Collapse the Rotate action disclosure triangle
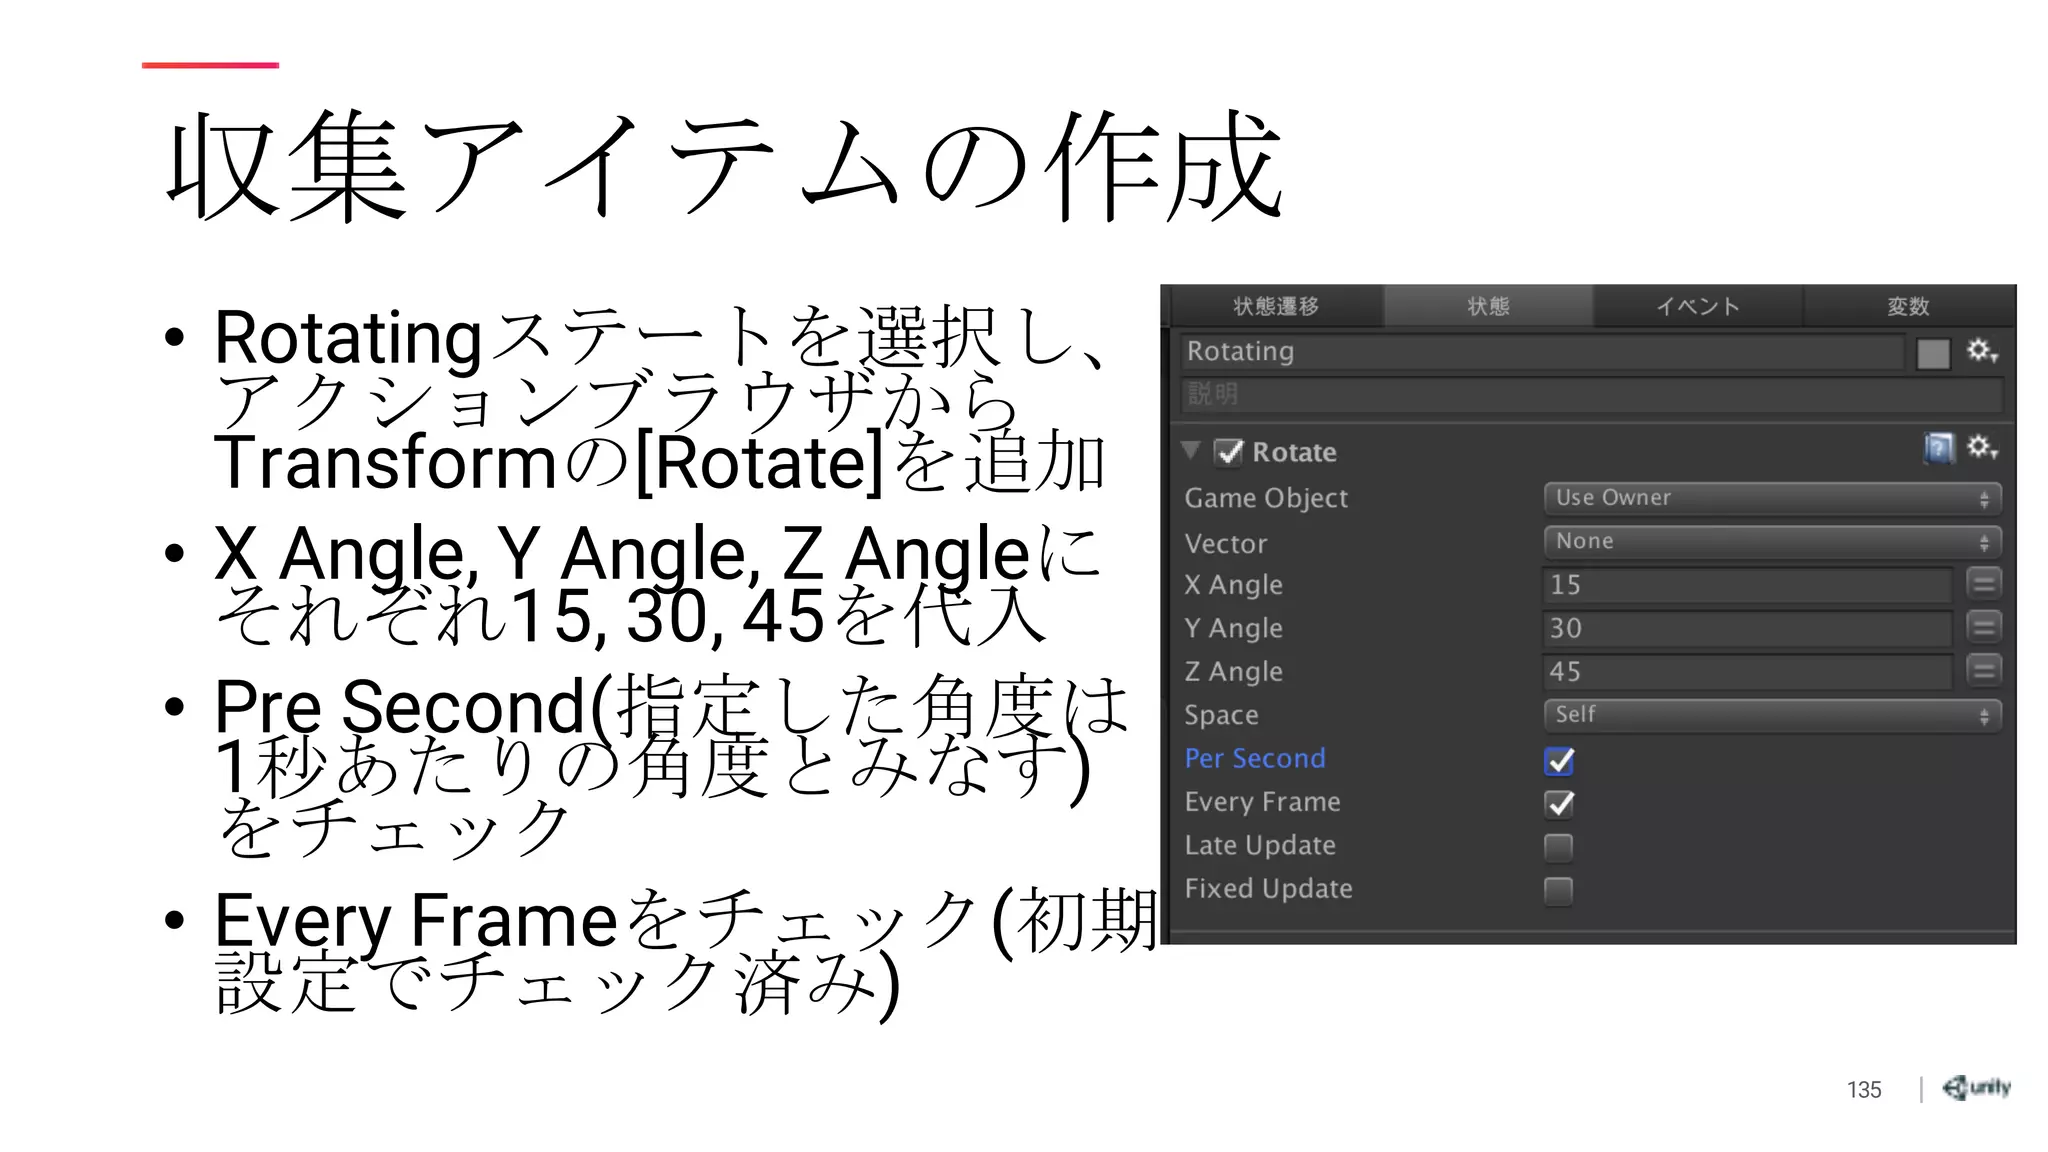Screen dimensions: 2048x1152 coord(1191,450)
